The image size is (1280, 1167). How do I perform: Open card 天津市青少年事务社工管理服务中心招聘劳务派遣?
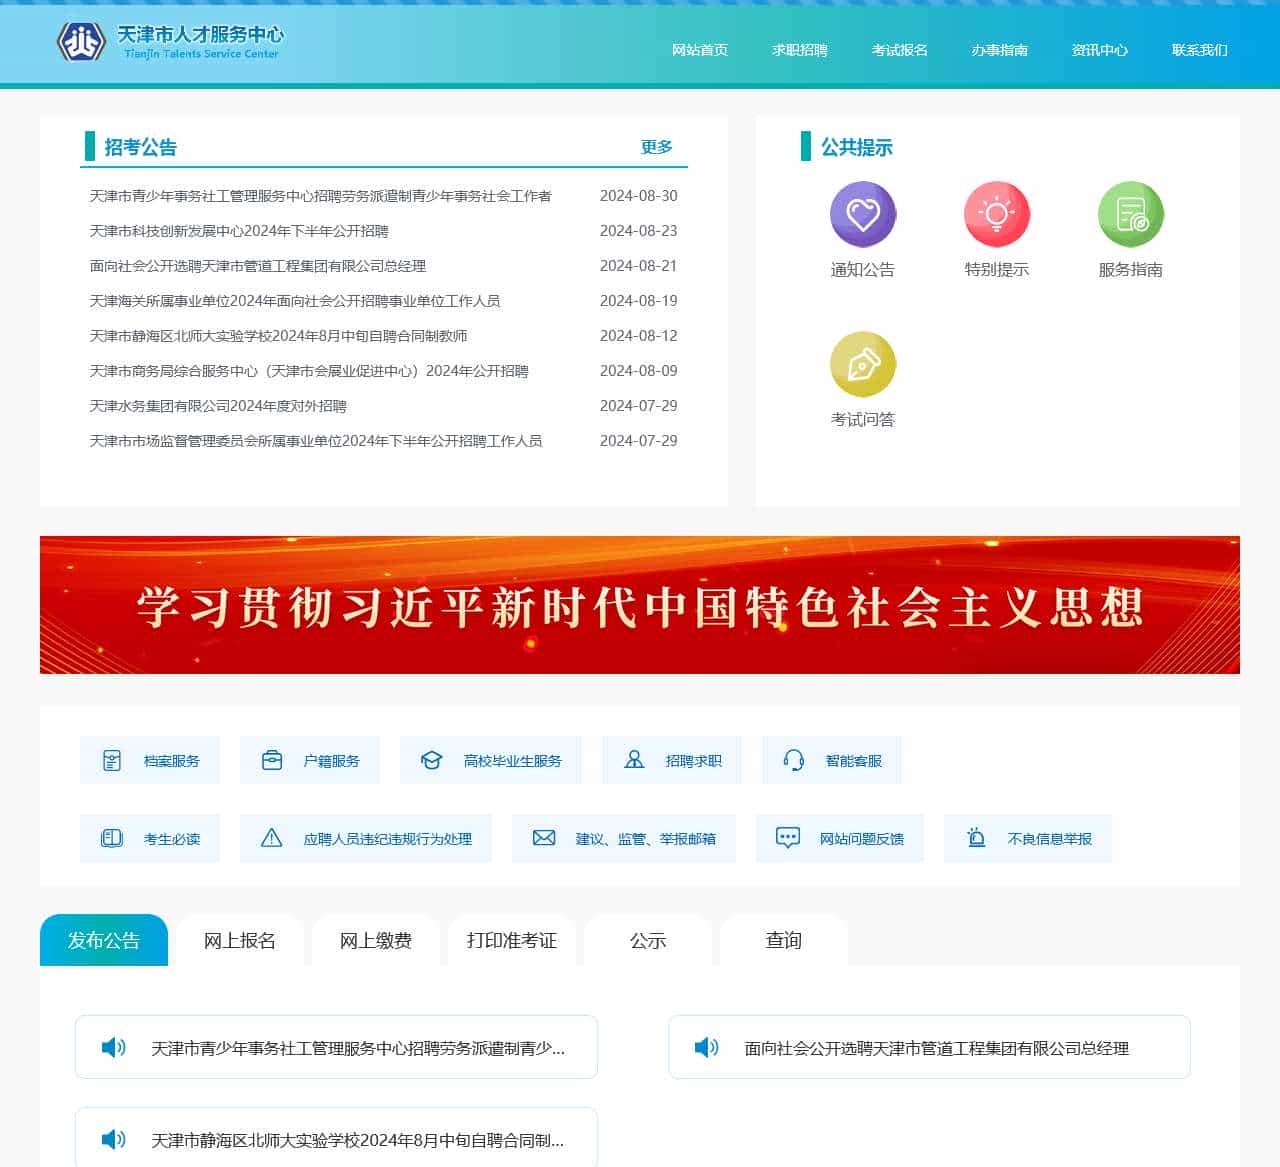[x=336, y=1047]
